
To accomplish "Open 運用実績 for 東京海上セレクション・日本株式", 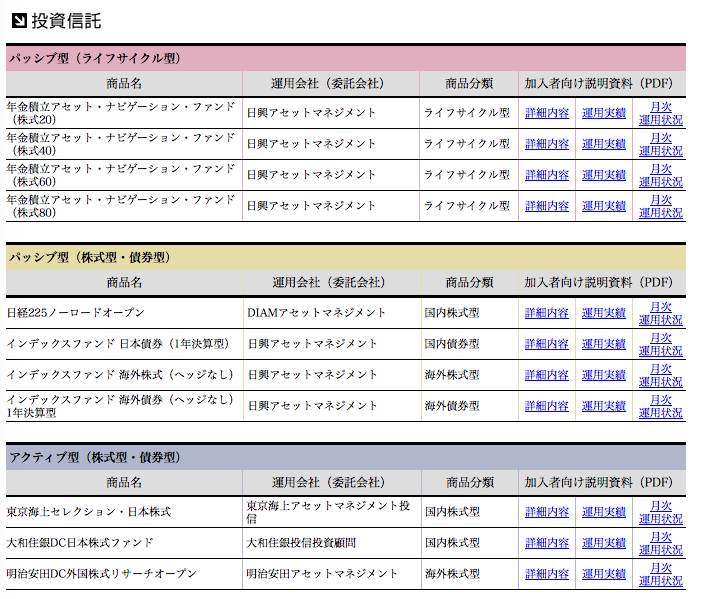I will pos(604,512).
